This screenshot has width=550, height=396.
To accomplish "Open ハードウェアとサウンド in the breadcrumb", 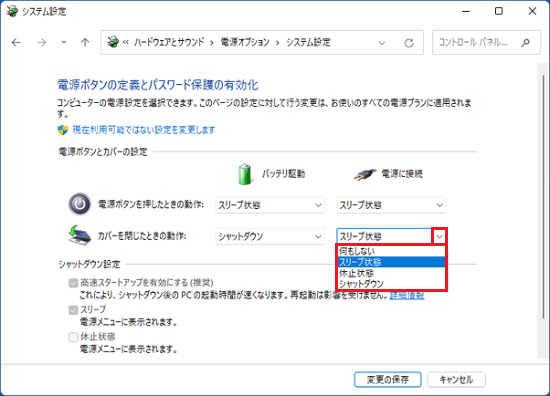I will [x=169, y=42].
